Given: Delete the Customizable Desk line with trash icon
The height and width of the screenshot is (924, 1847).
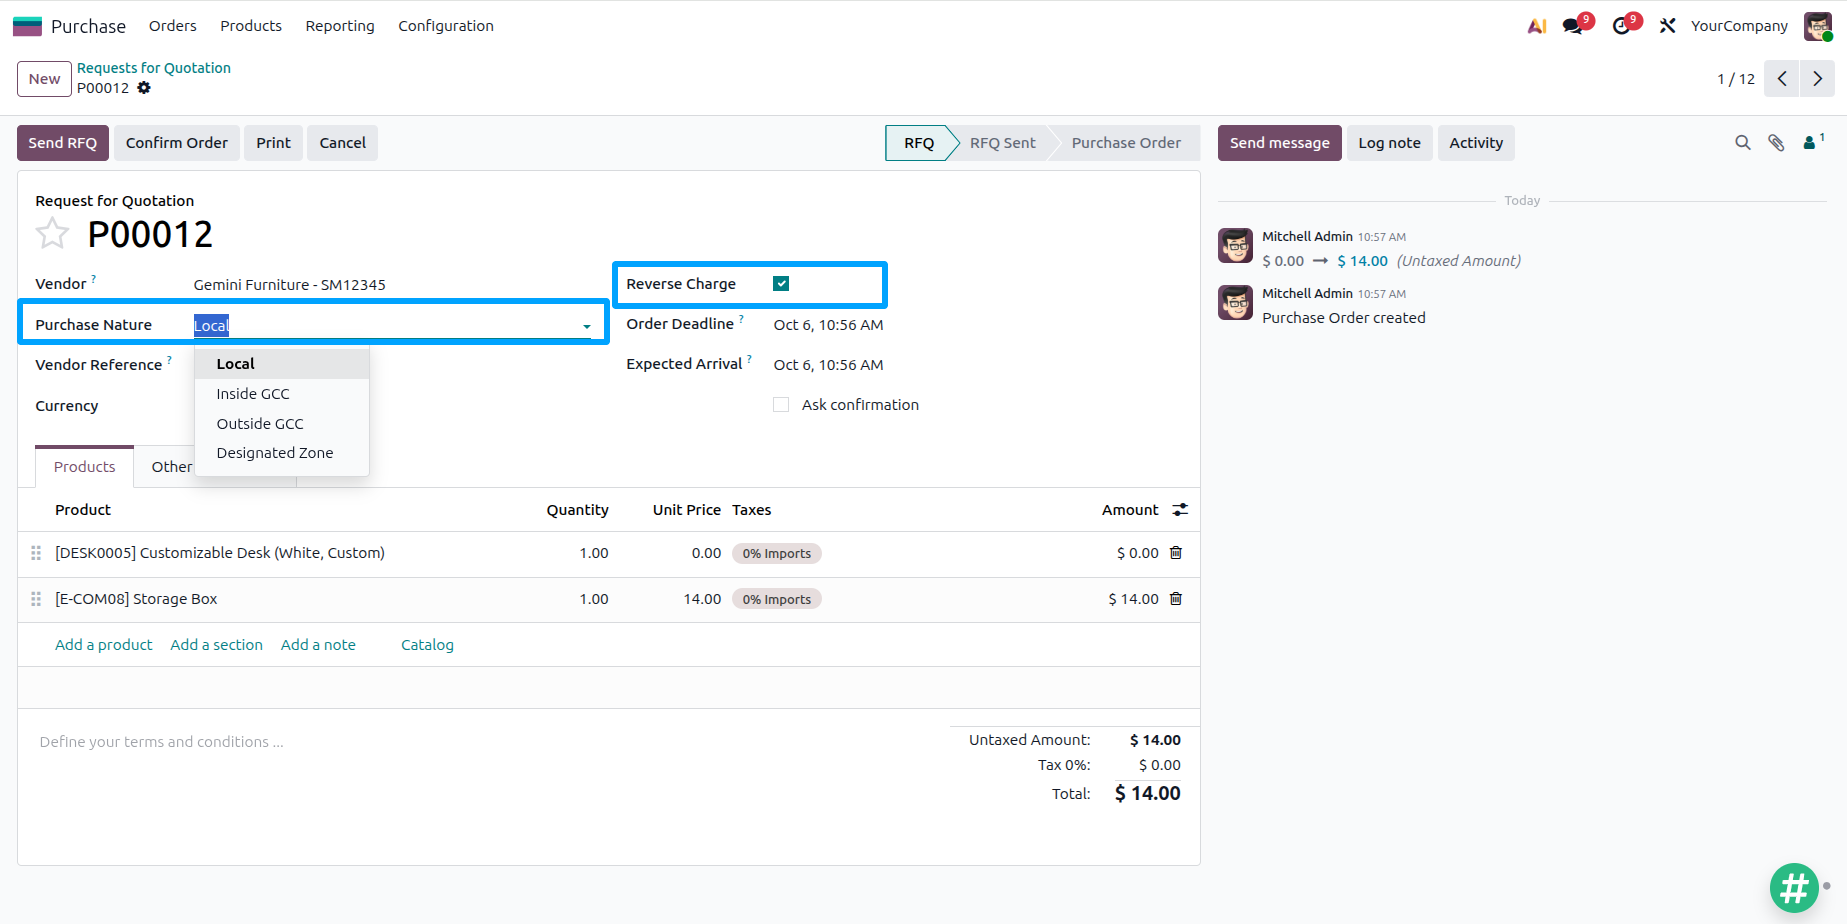Looking at the screenshot, I should pyautogui.click(x=1176, y=553).
